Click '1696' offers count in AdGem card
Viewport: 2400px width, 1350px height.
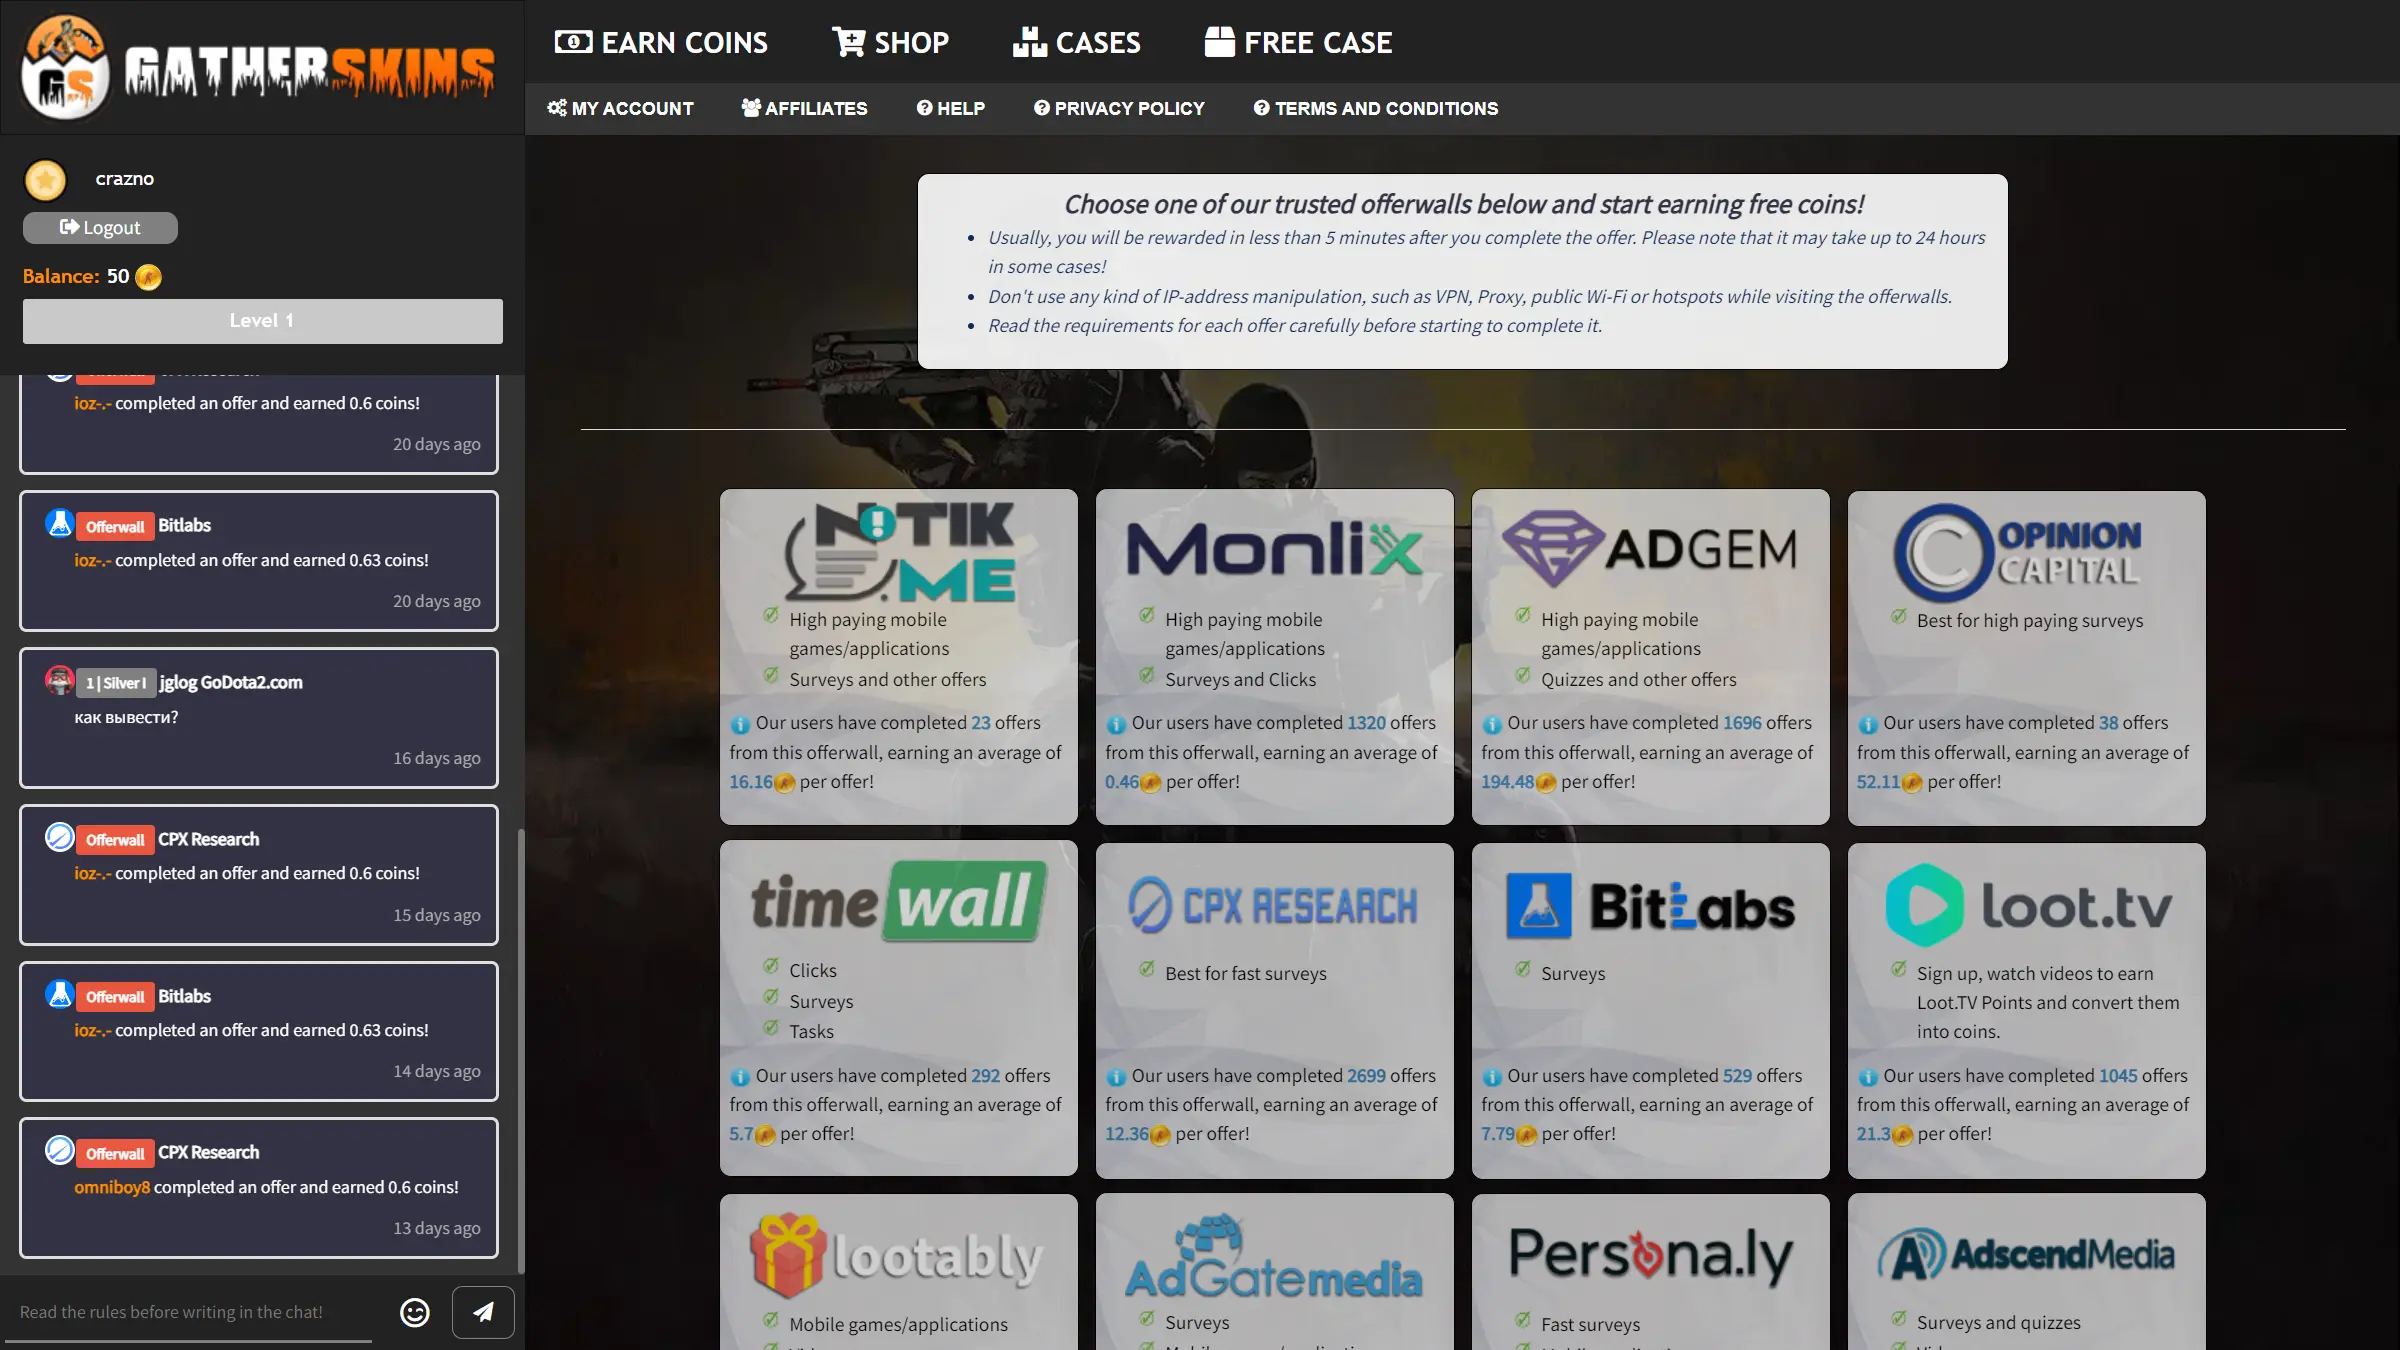(x=1742, y=723)
